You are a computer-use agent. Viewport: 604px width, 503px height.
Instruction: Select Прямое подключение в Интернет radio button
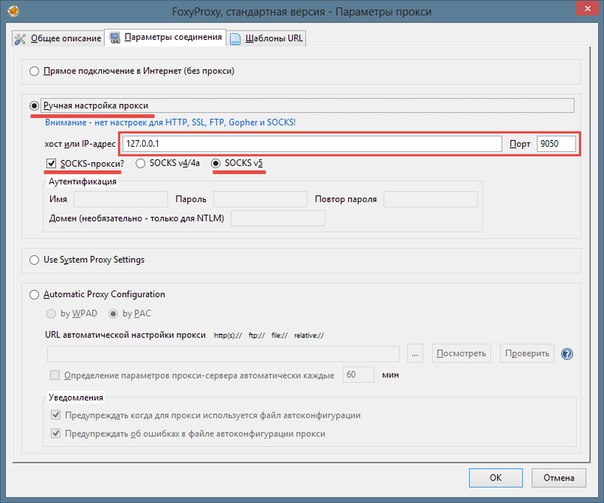tap(34, 71)
